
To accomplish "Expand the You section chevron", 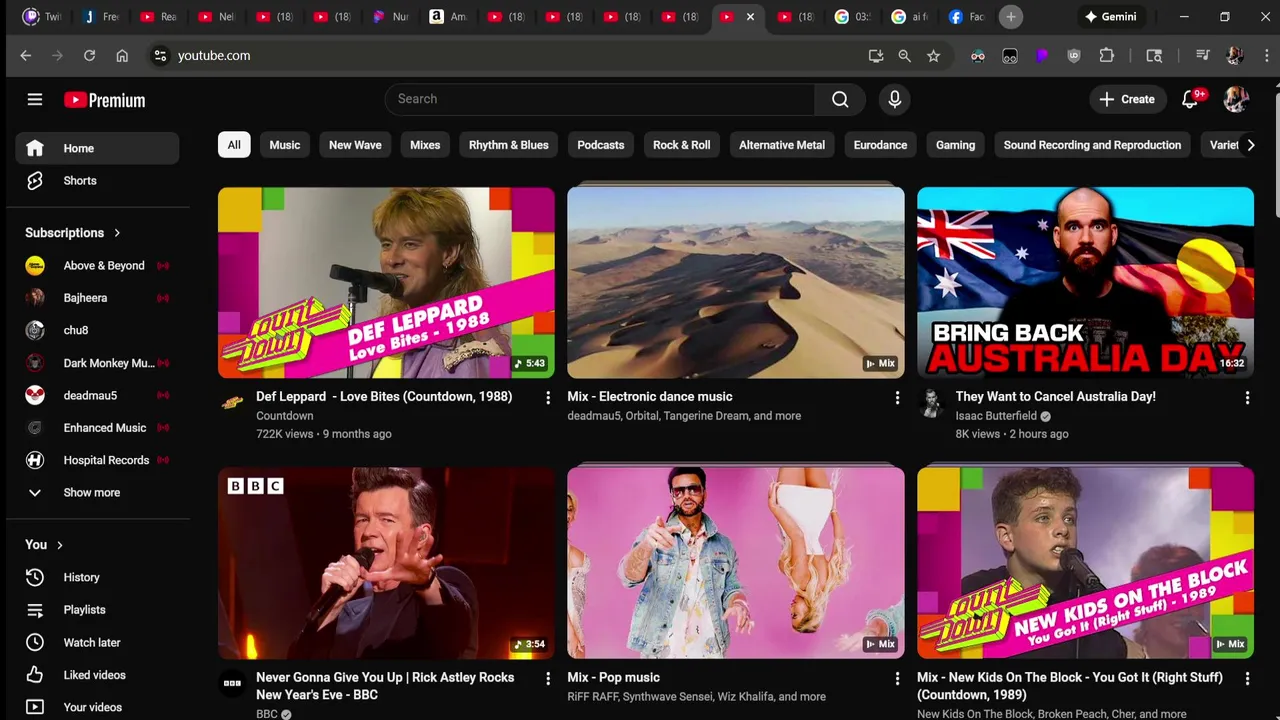I will [x=60, y=545].
